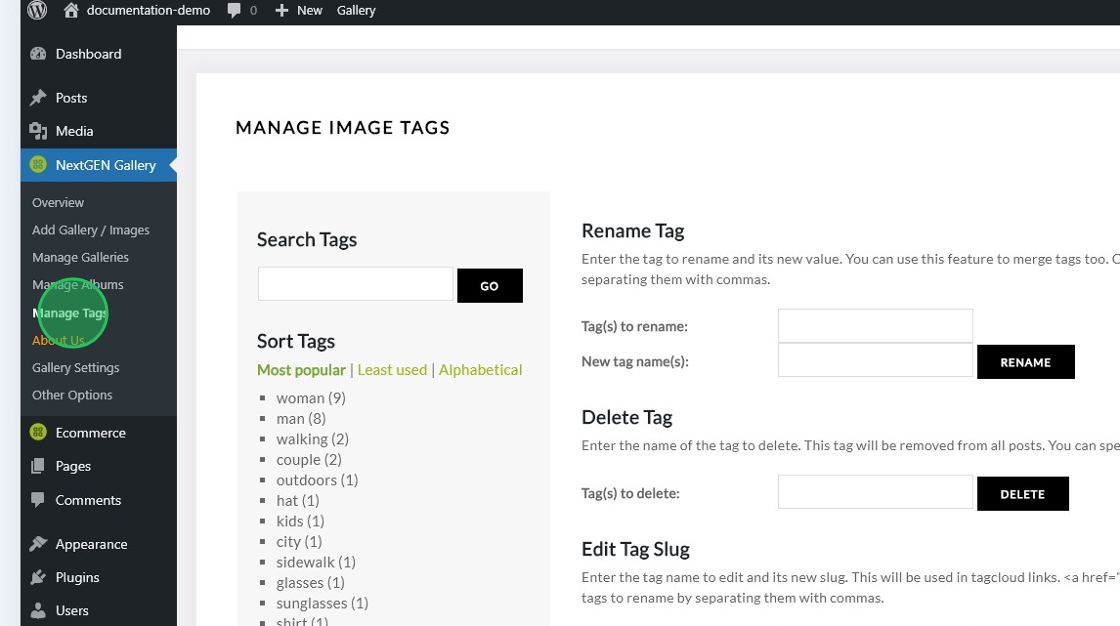The width and height of the screenshot is (1120, 626).
Task: Click the Dashboard gauge icon
Action: coord(38,54)
